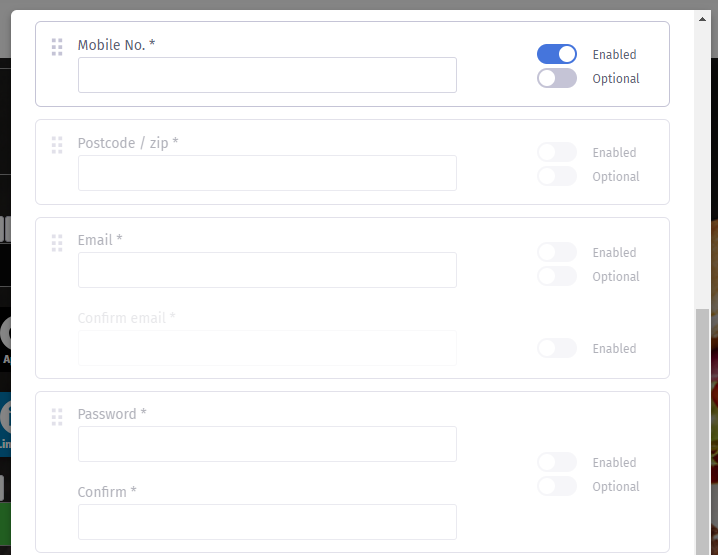Turn on the Mobile No. Optional toggle
The image size is (718, 555).
557,78
